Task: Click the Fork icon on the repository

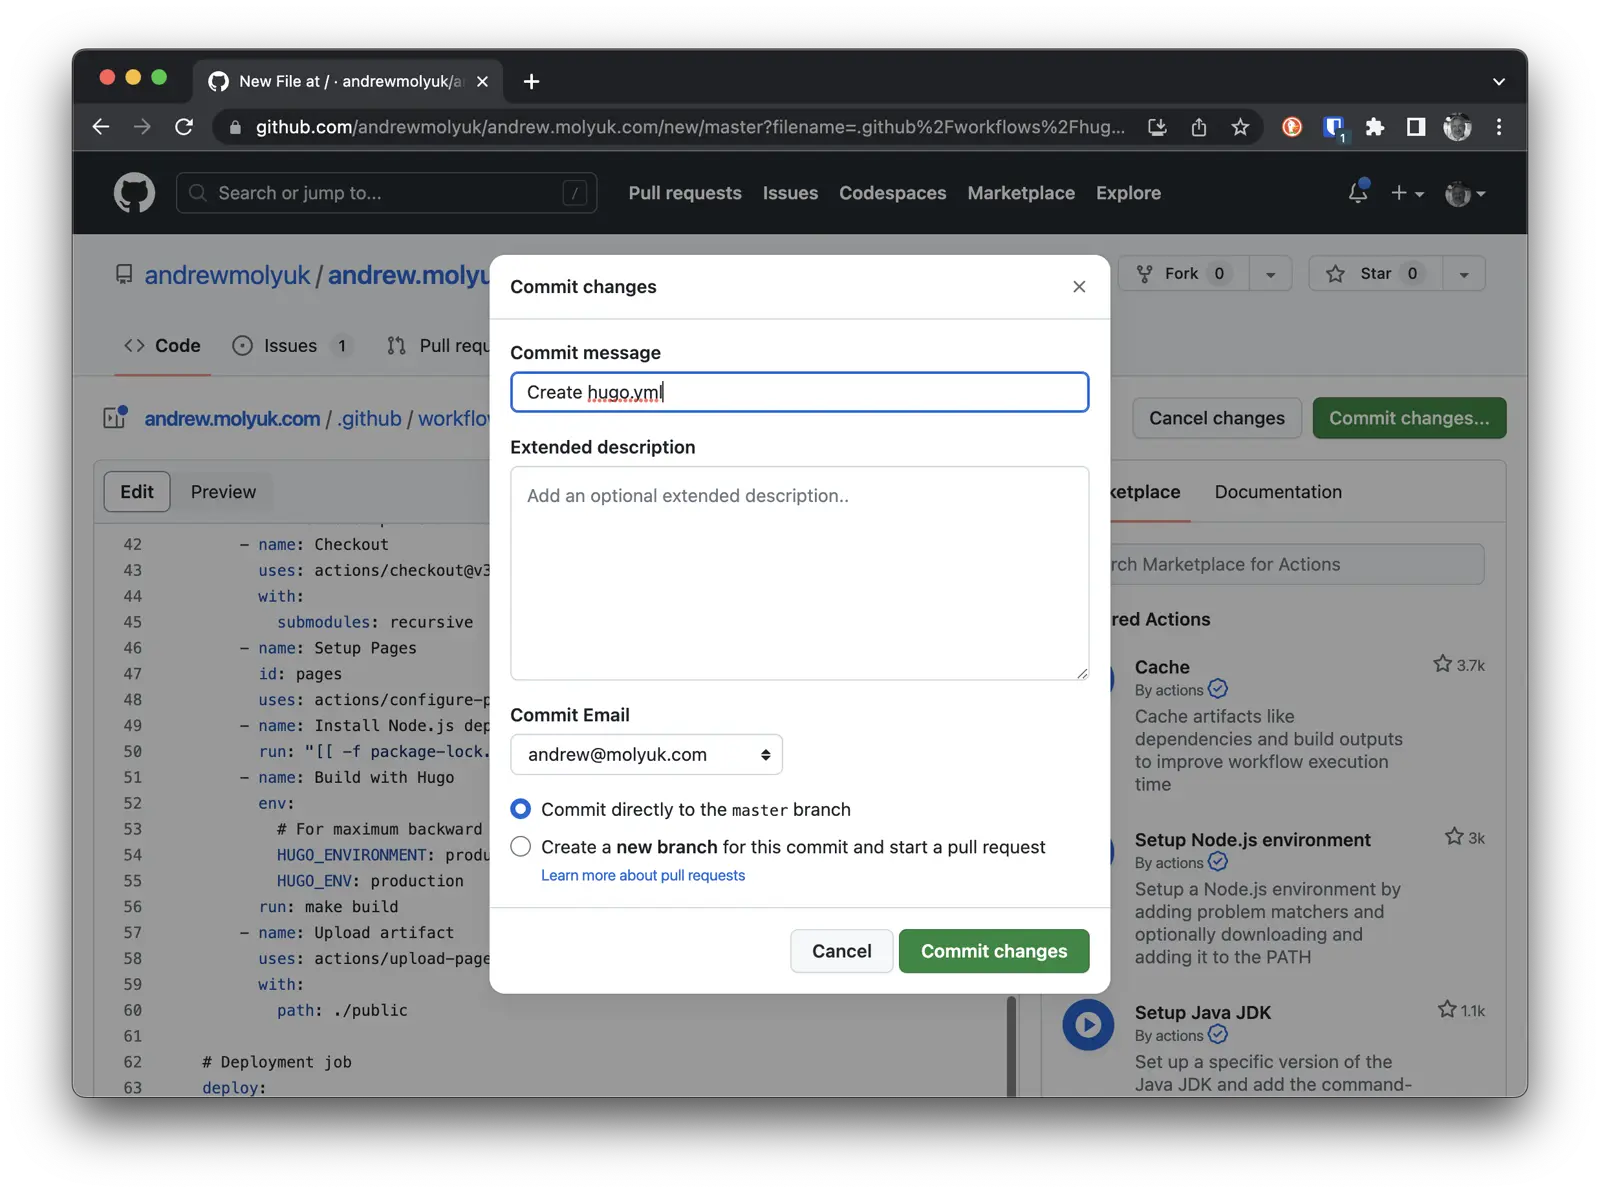Action: click(x=1143, y=273)
